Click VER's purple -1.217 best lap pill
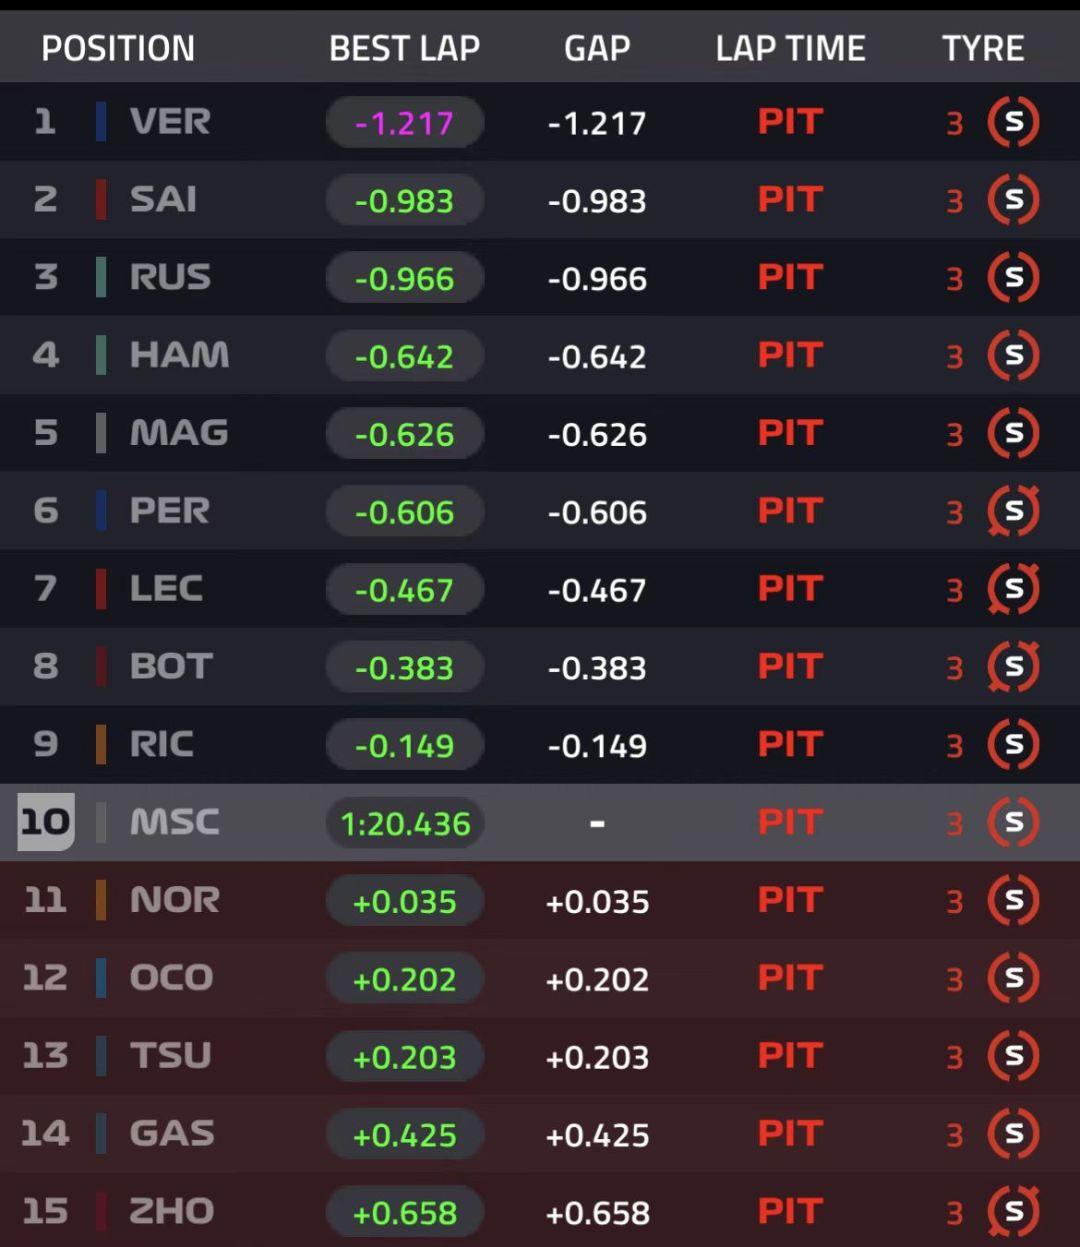Viewport: 1080px width, 1247px height. 405,123
